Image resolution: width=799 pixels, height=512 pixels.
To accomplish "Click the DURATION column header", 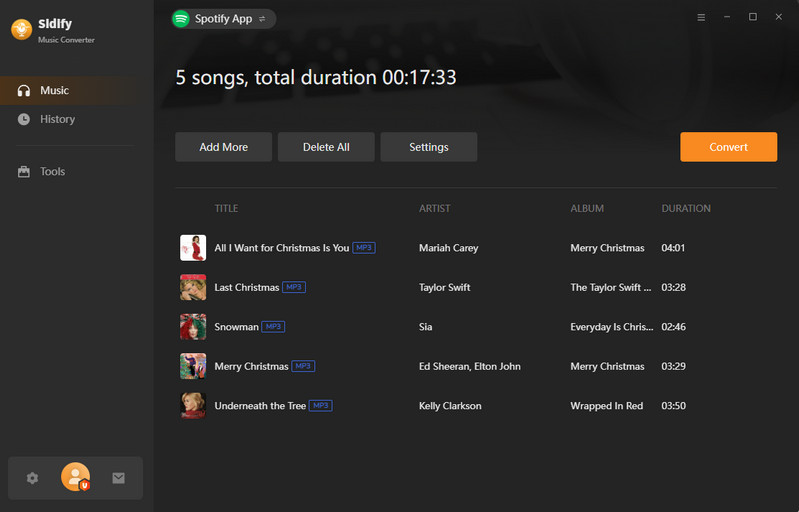I will [x=686, y=208].
